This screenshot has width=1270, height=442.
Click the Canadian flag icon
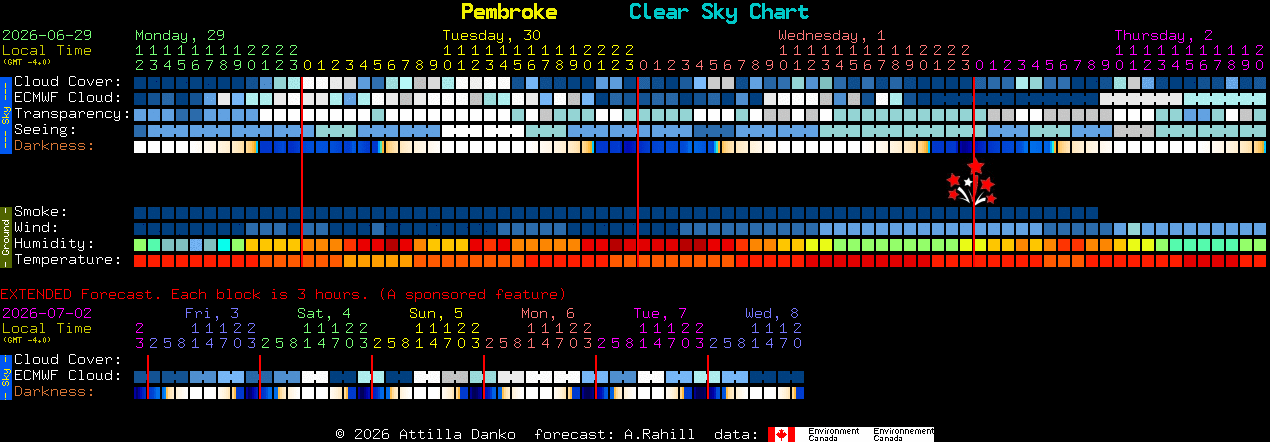point(781,434)
